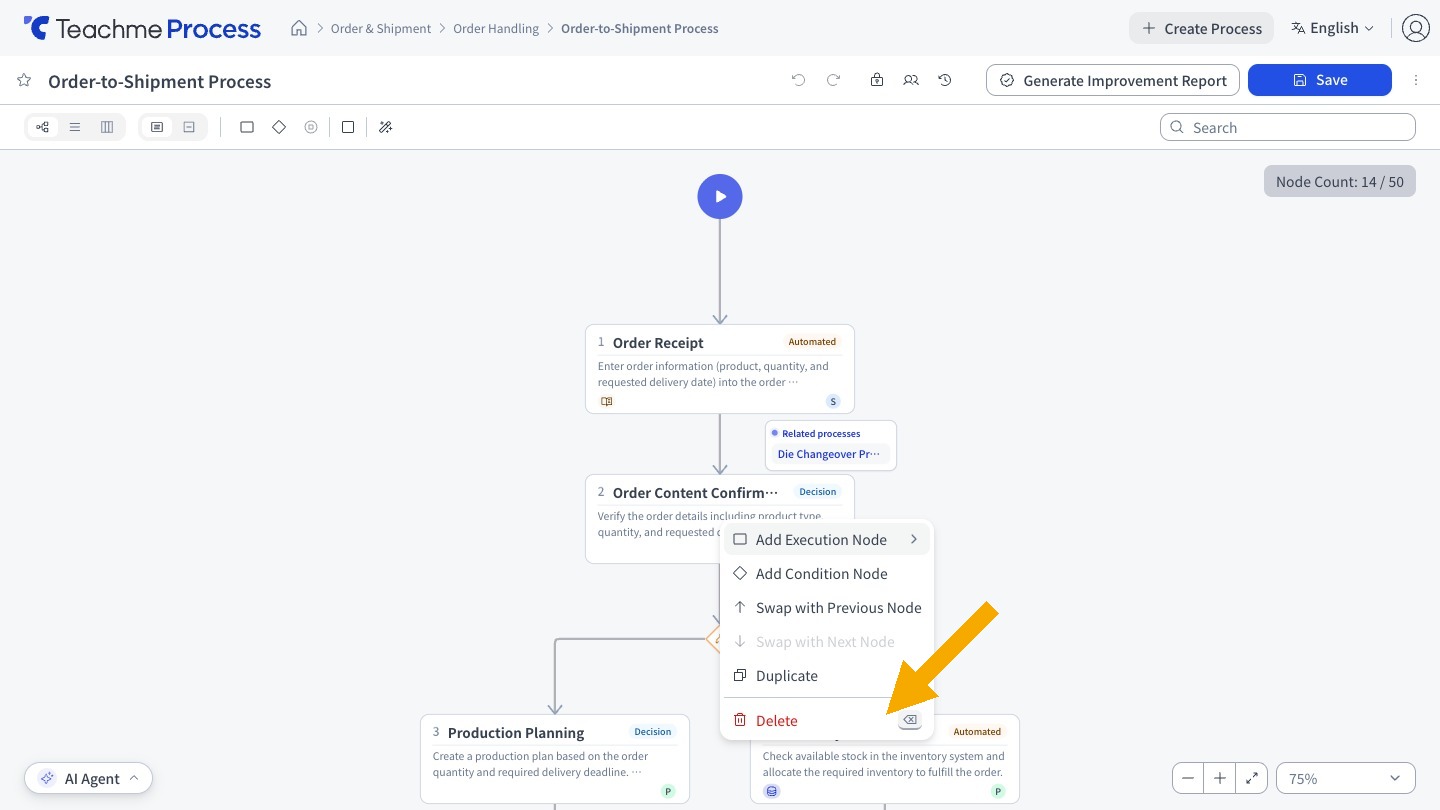Click the Decision tag on Production Planning
This screenshot has width=1440, height=810.
pos(653,732)
